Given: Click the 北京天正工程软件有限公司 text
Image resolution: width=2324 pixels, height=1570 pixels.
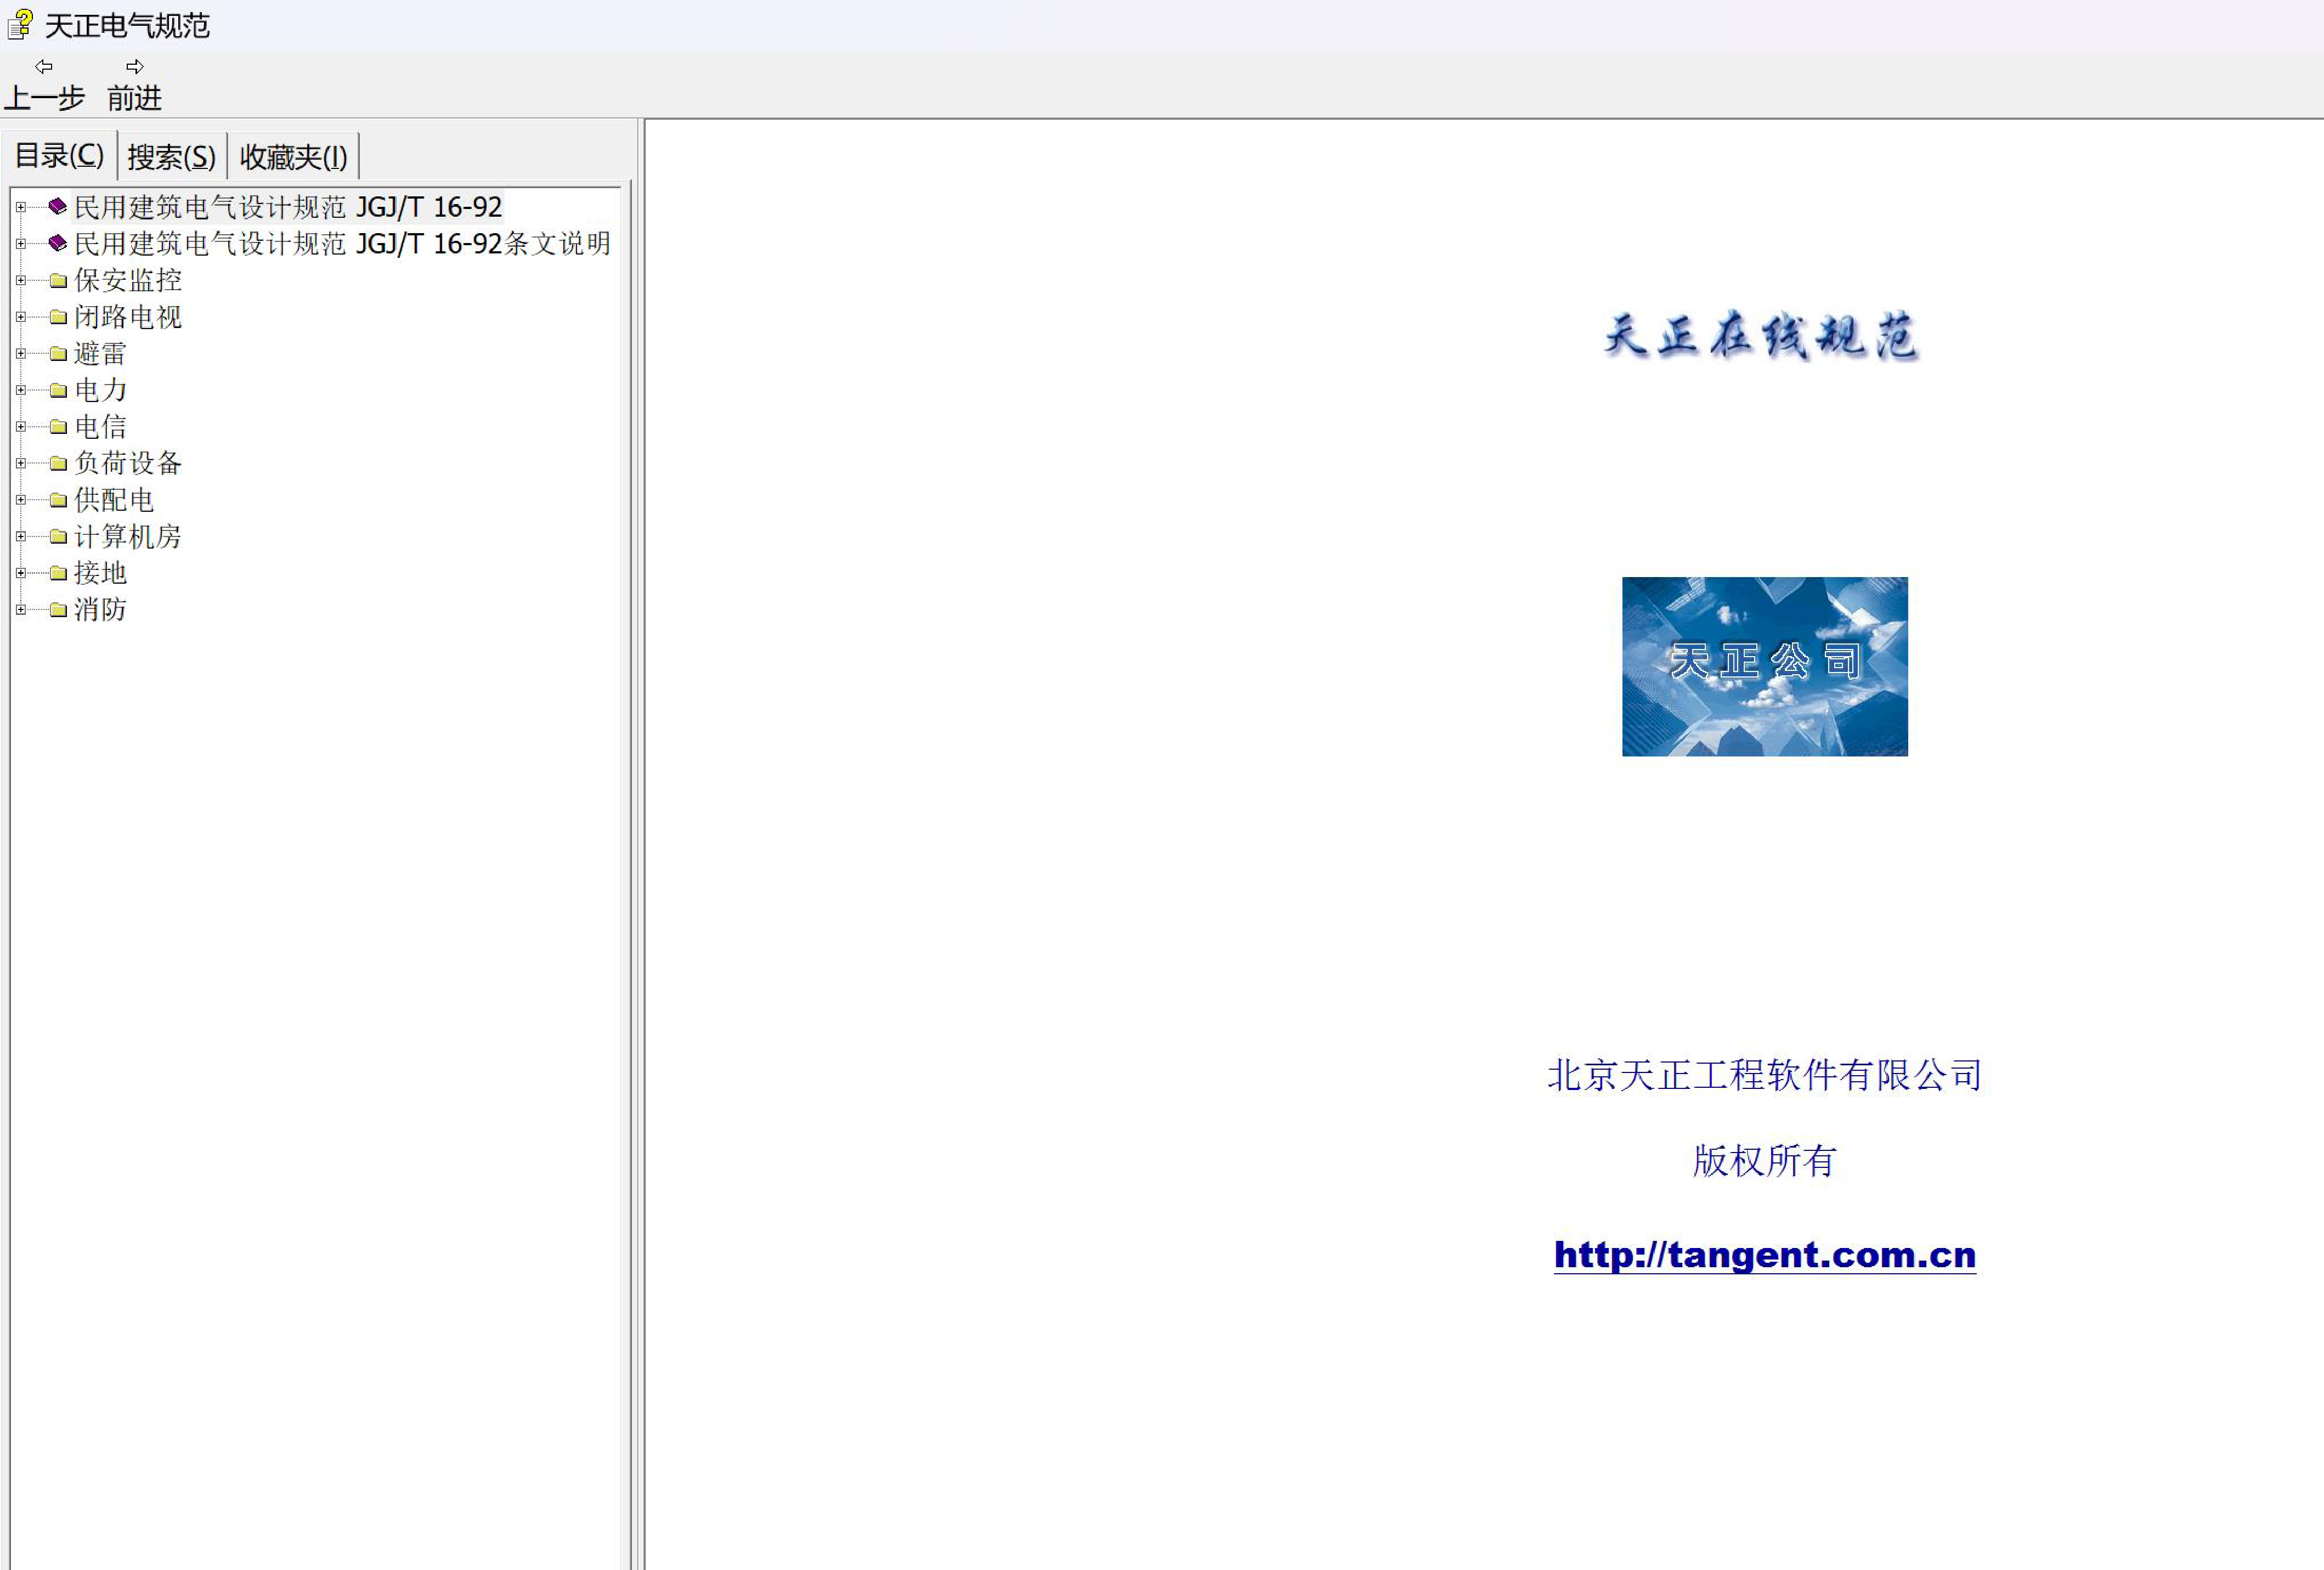Looking at the screenshot, I should point(1764,1075).
